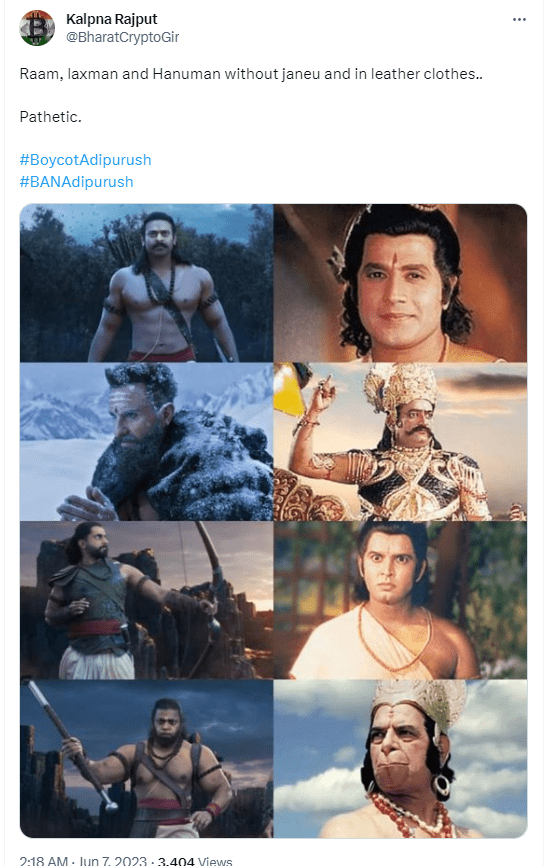The width and height of the screenshot is (552, 866).
Task: Open the 3,404 Views count
Action: [195, 860]
